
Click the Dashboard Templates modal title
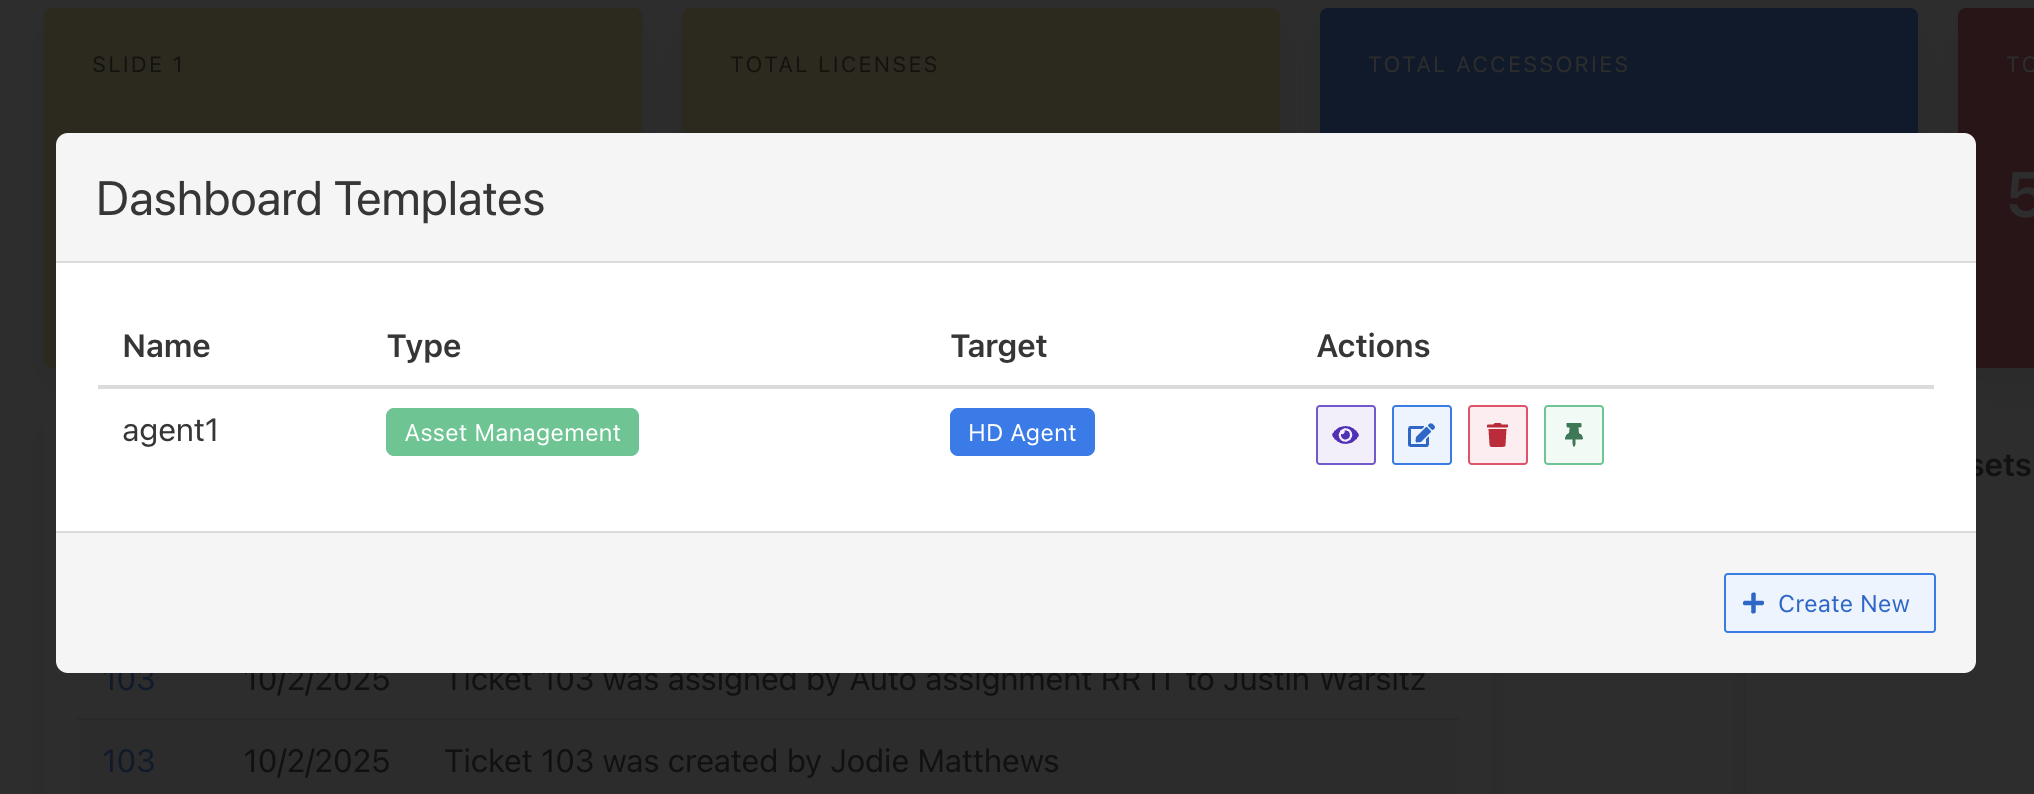point(320,199)
